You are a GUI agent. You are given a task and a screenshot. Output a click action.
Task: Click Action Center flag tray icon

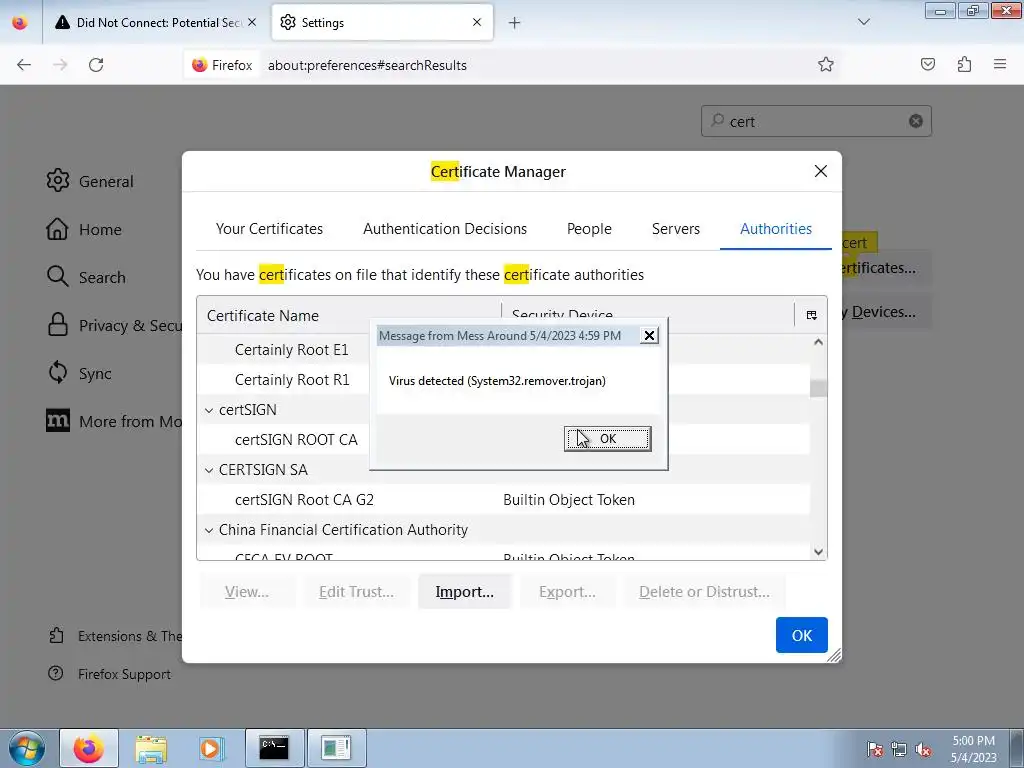click(x=875, y=750)
